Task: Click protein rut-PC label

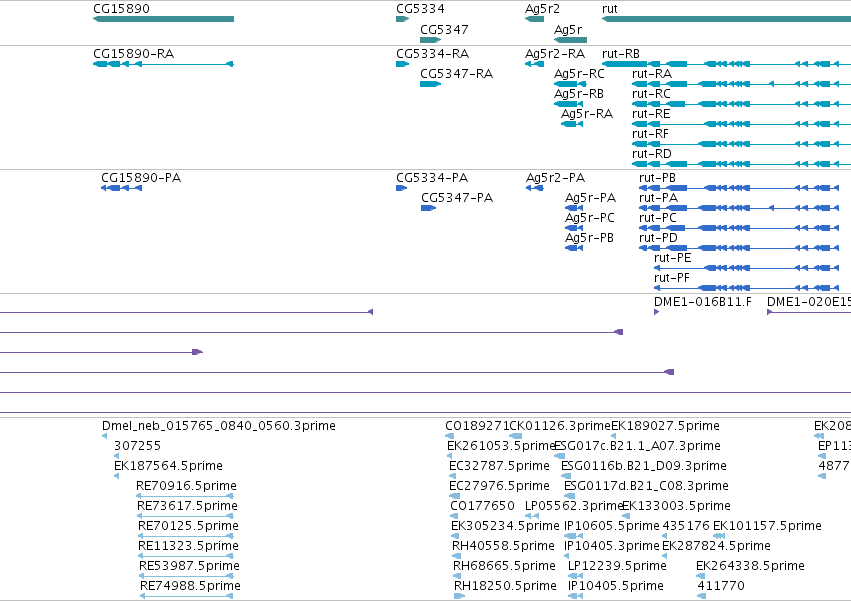Action: click(x=658, y=218)
